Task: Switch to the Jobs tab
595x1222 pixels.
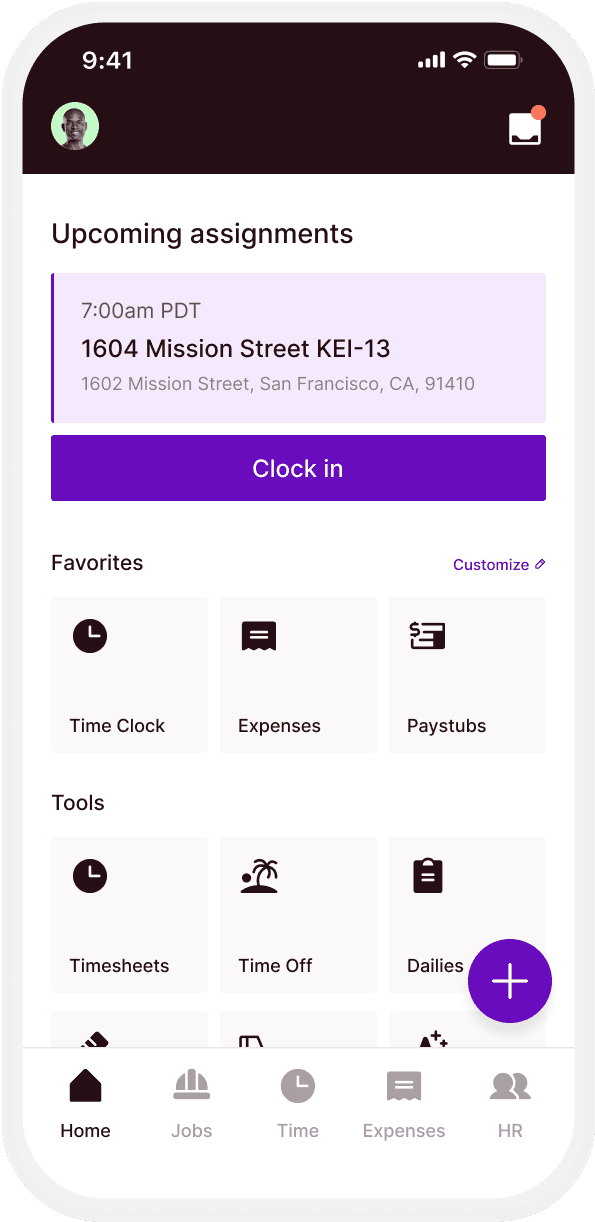Action: coord(191,1100)
